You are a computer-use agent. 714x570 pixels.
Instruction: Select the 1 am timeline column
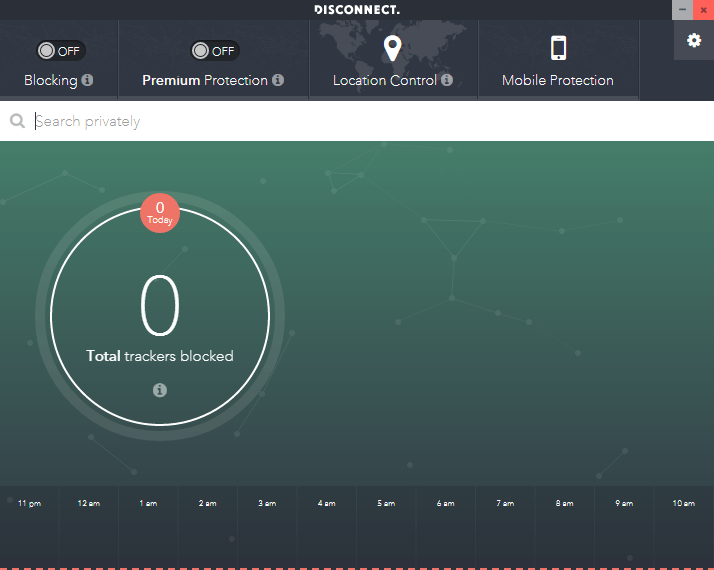coord(148,527)
